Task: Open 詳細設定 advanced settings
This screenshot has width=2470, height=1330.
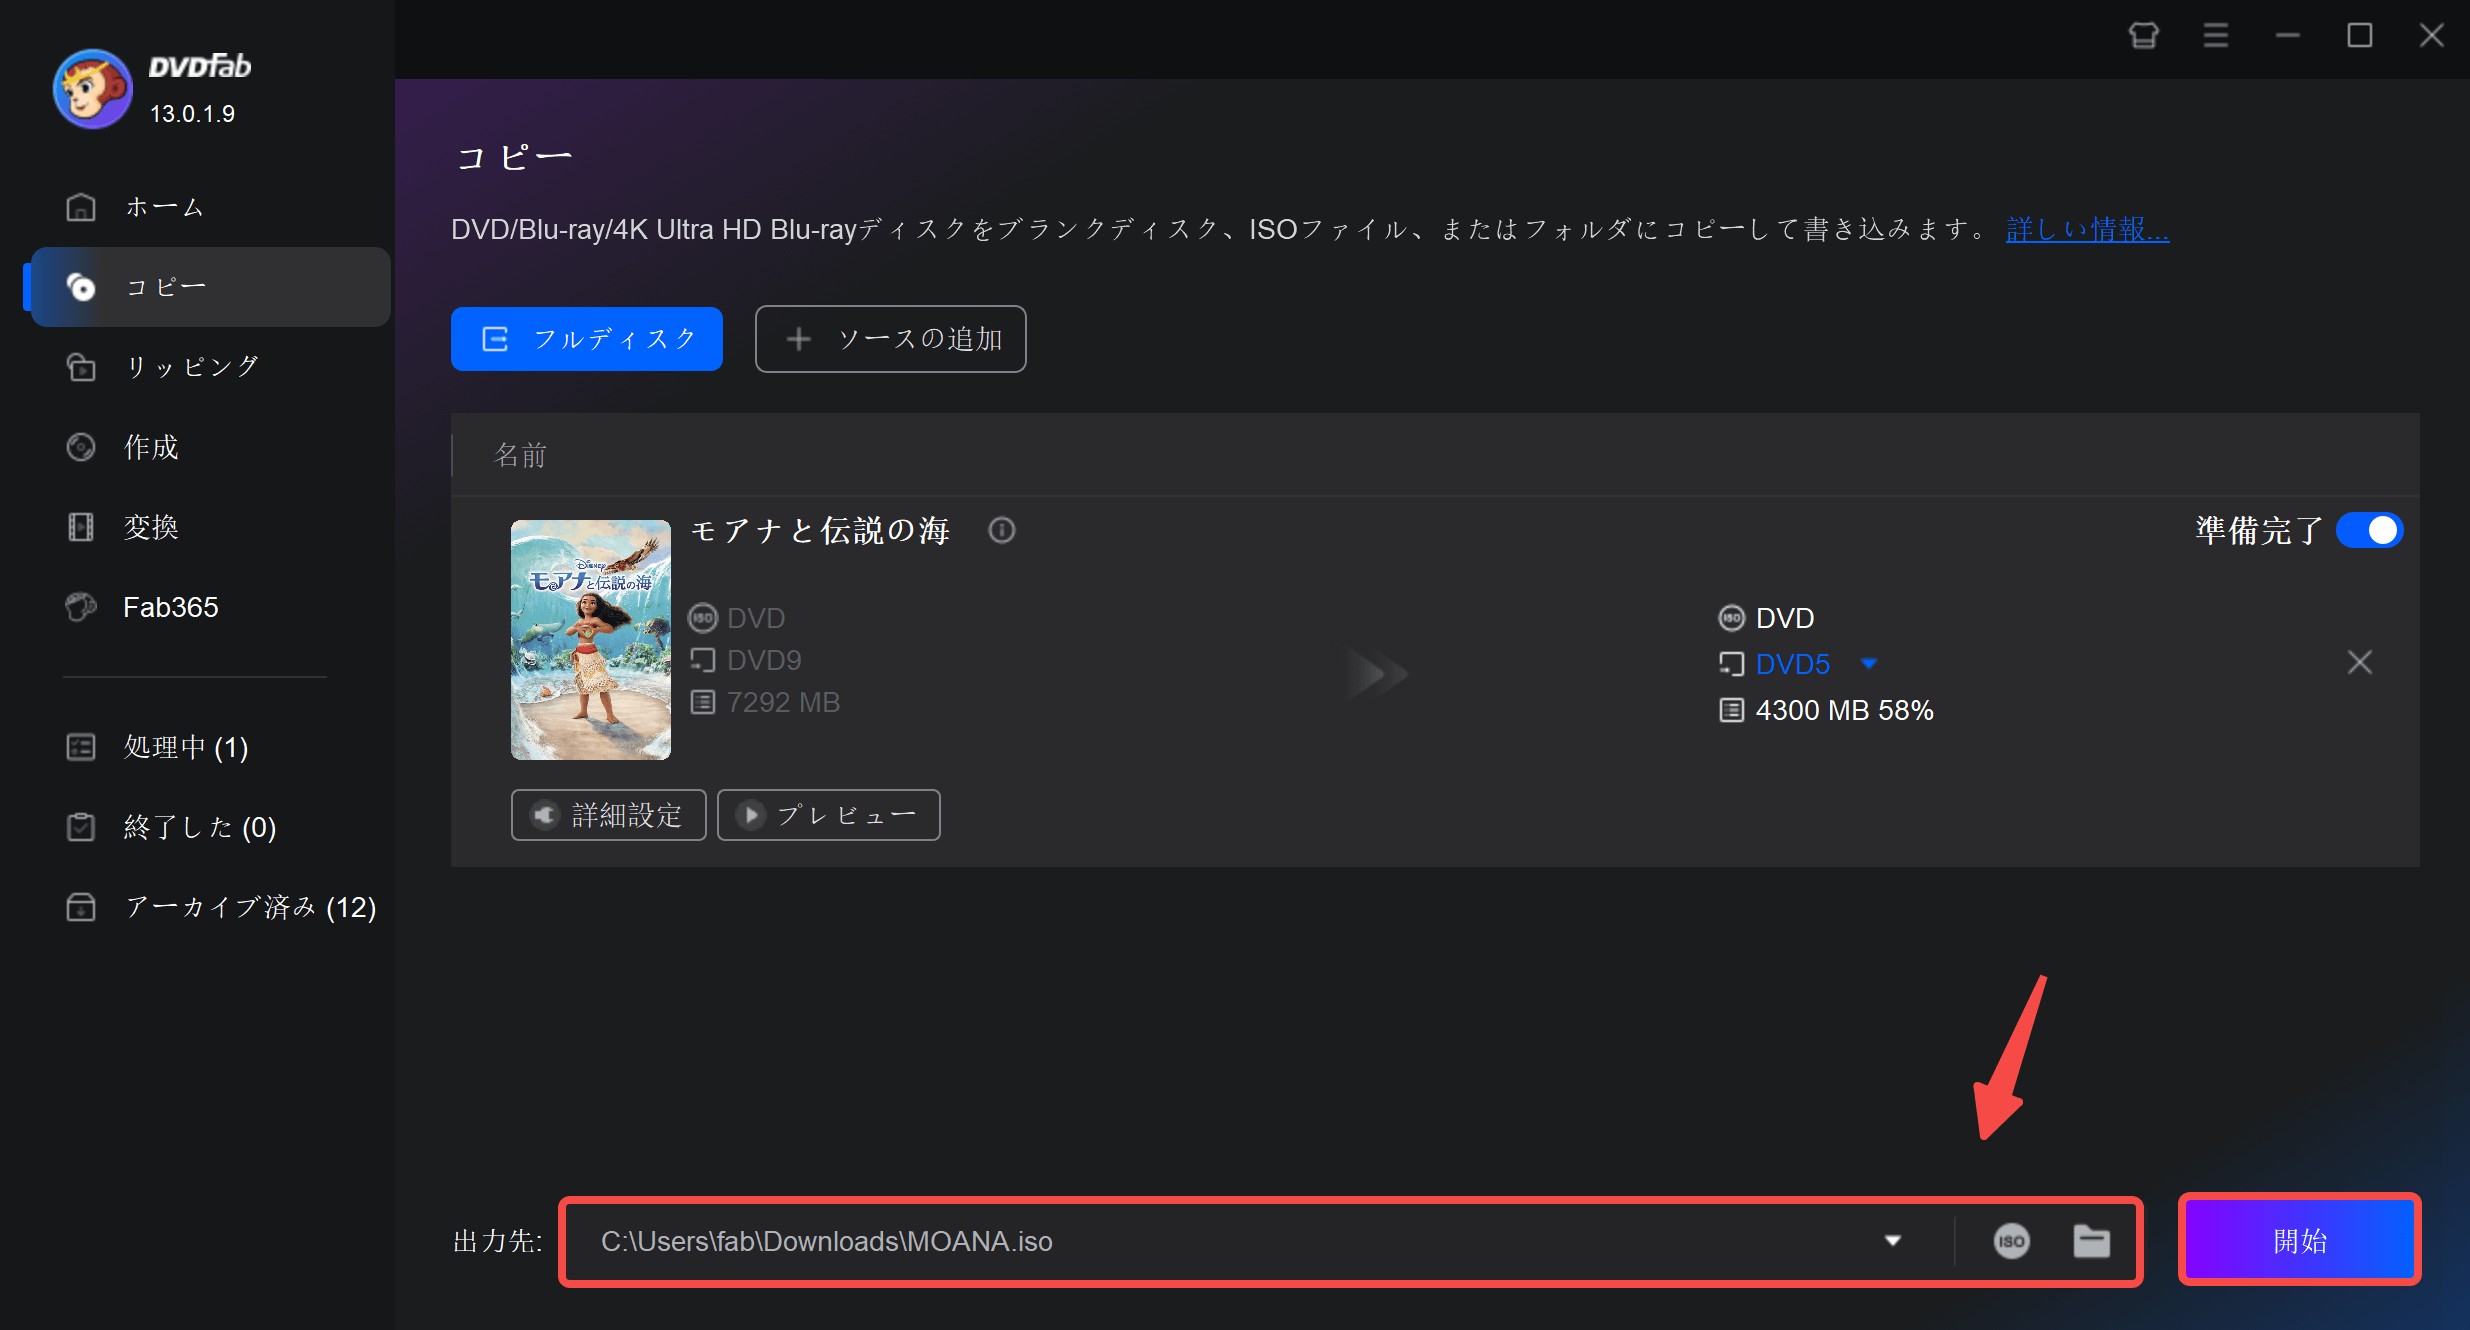Action: [608, 815]
